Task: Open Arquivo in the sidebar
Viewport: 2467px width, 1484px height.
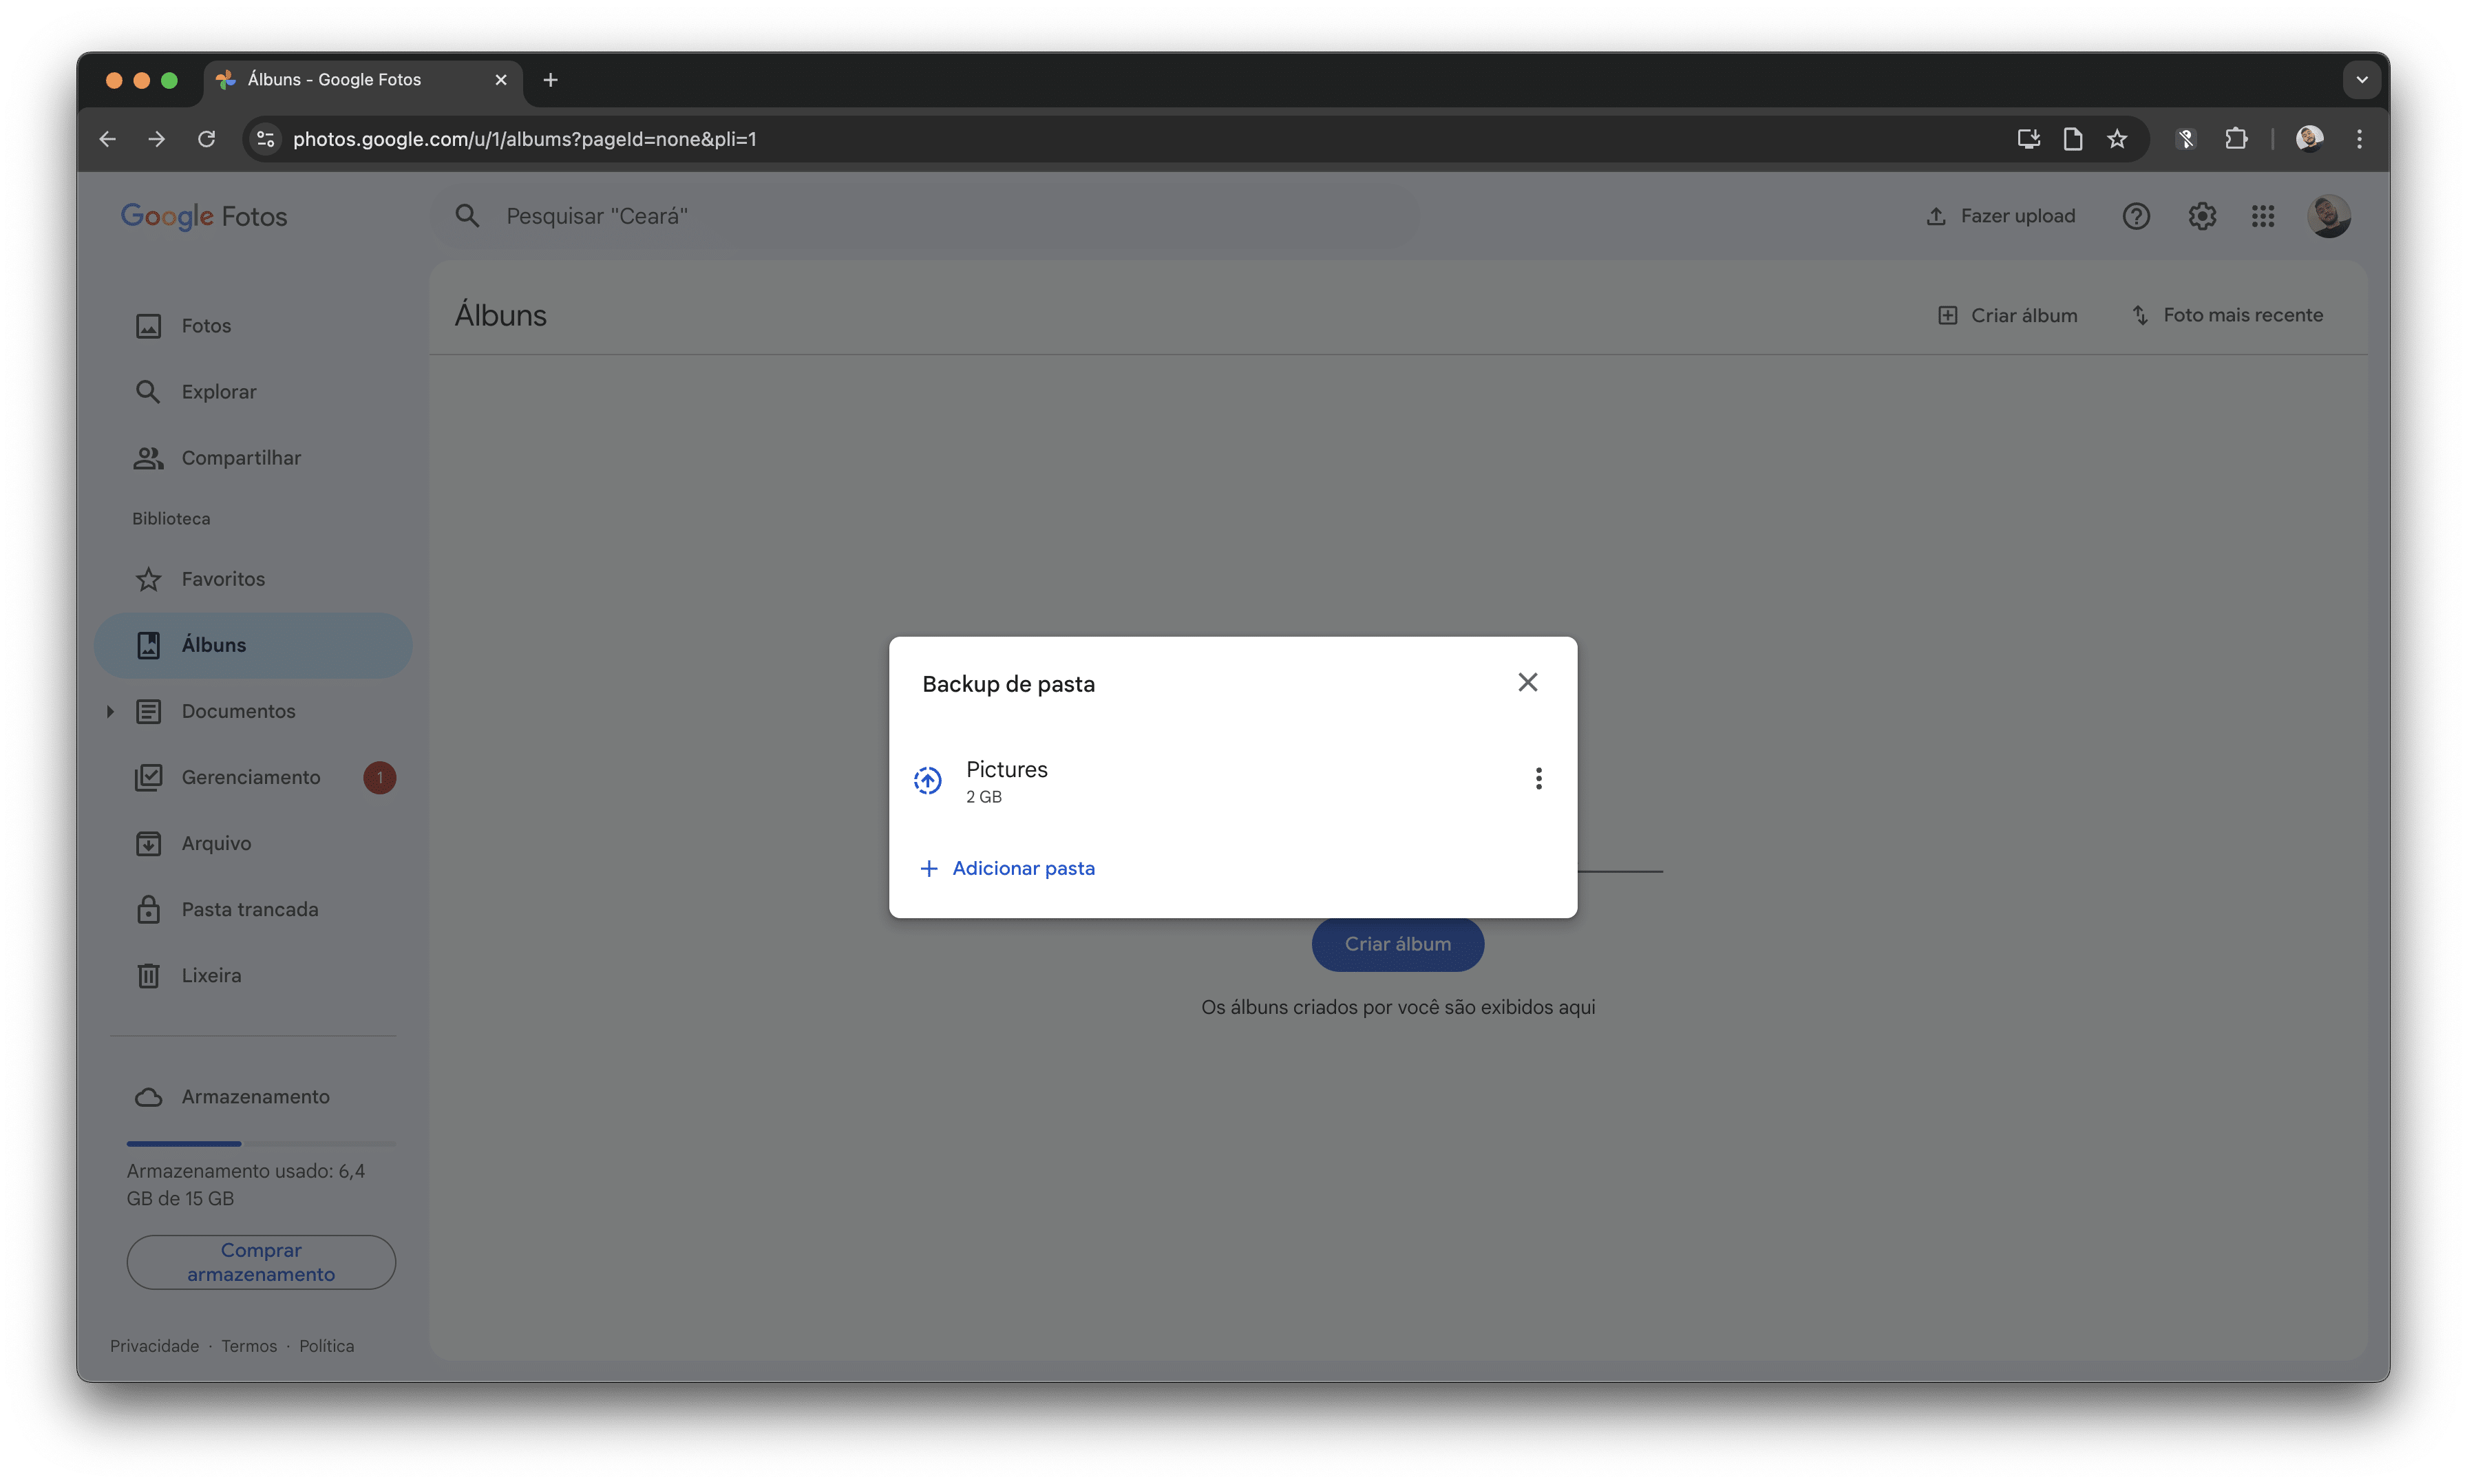Action: 253,843
